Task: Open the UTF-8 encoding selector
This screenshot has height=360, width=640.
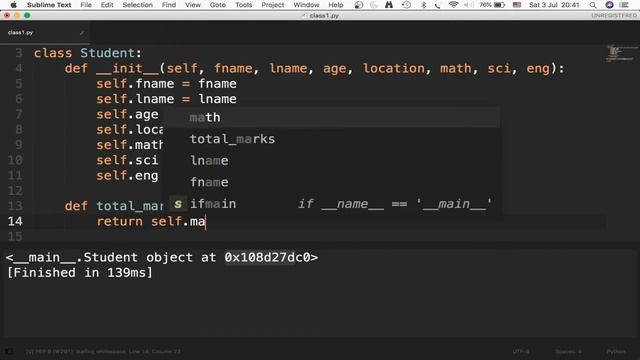Action: pyautogui.click(x=521, y=351)
